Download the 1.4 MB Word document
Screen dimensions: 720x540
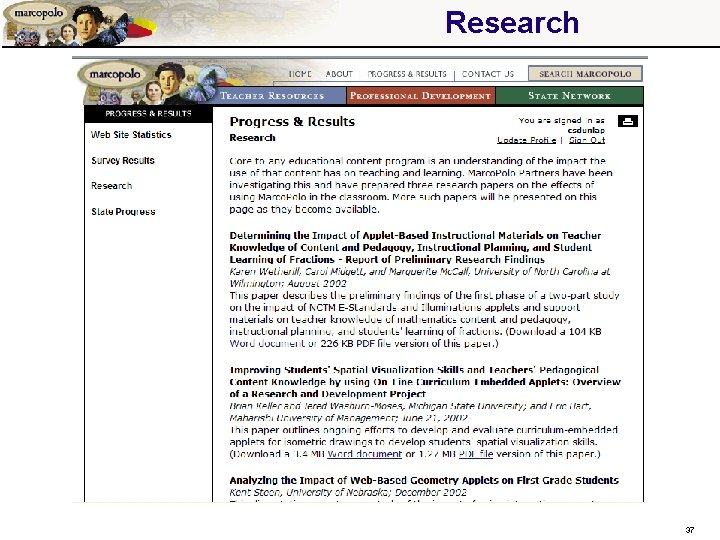click(365, 454)
